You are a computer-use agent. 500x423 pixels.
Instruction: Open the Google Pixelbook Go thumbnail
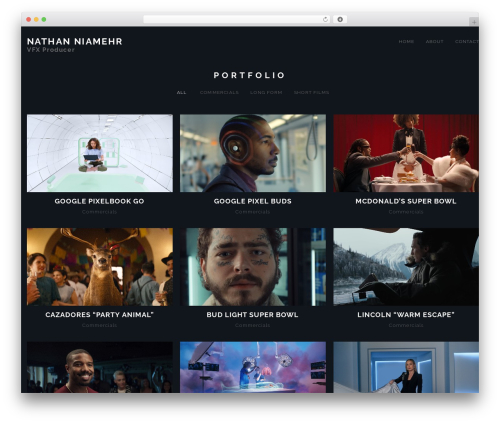coord(100,153)
